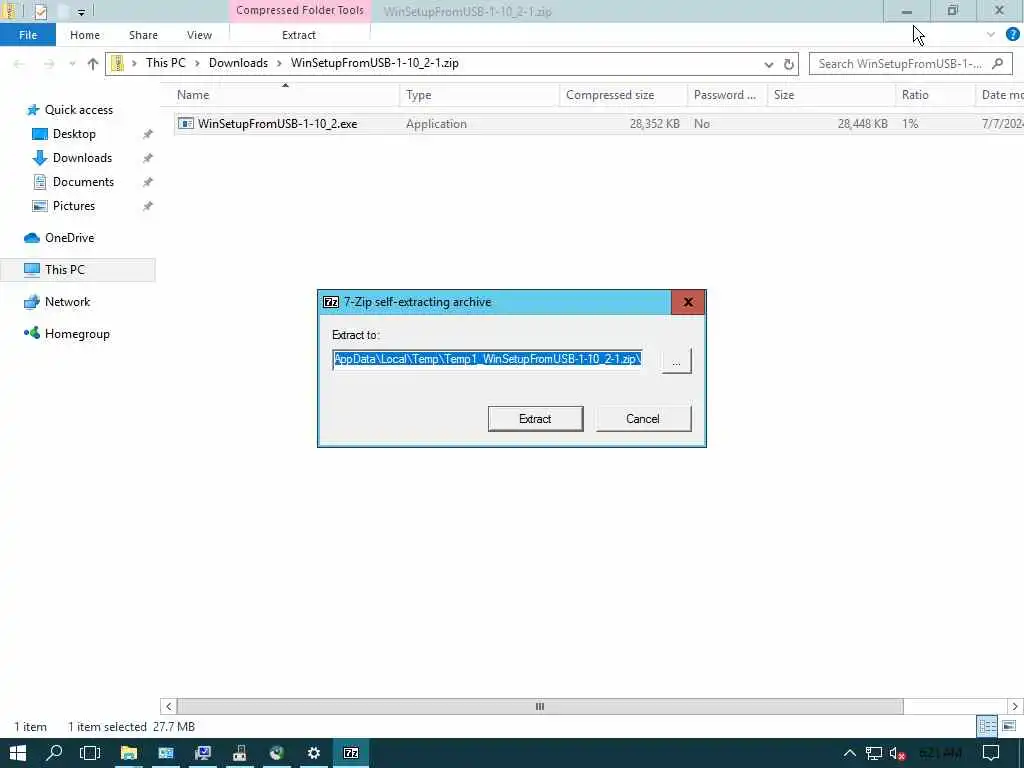Open Homegroup in the navigation pane
Viewport: 1024px width, 768px height.
(x=77, y=334)
